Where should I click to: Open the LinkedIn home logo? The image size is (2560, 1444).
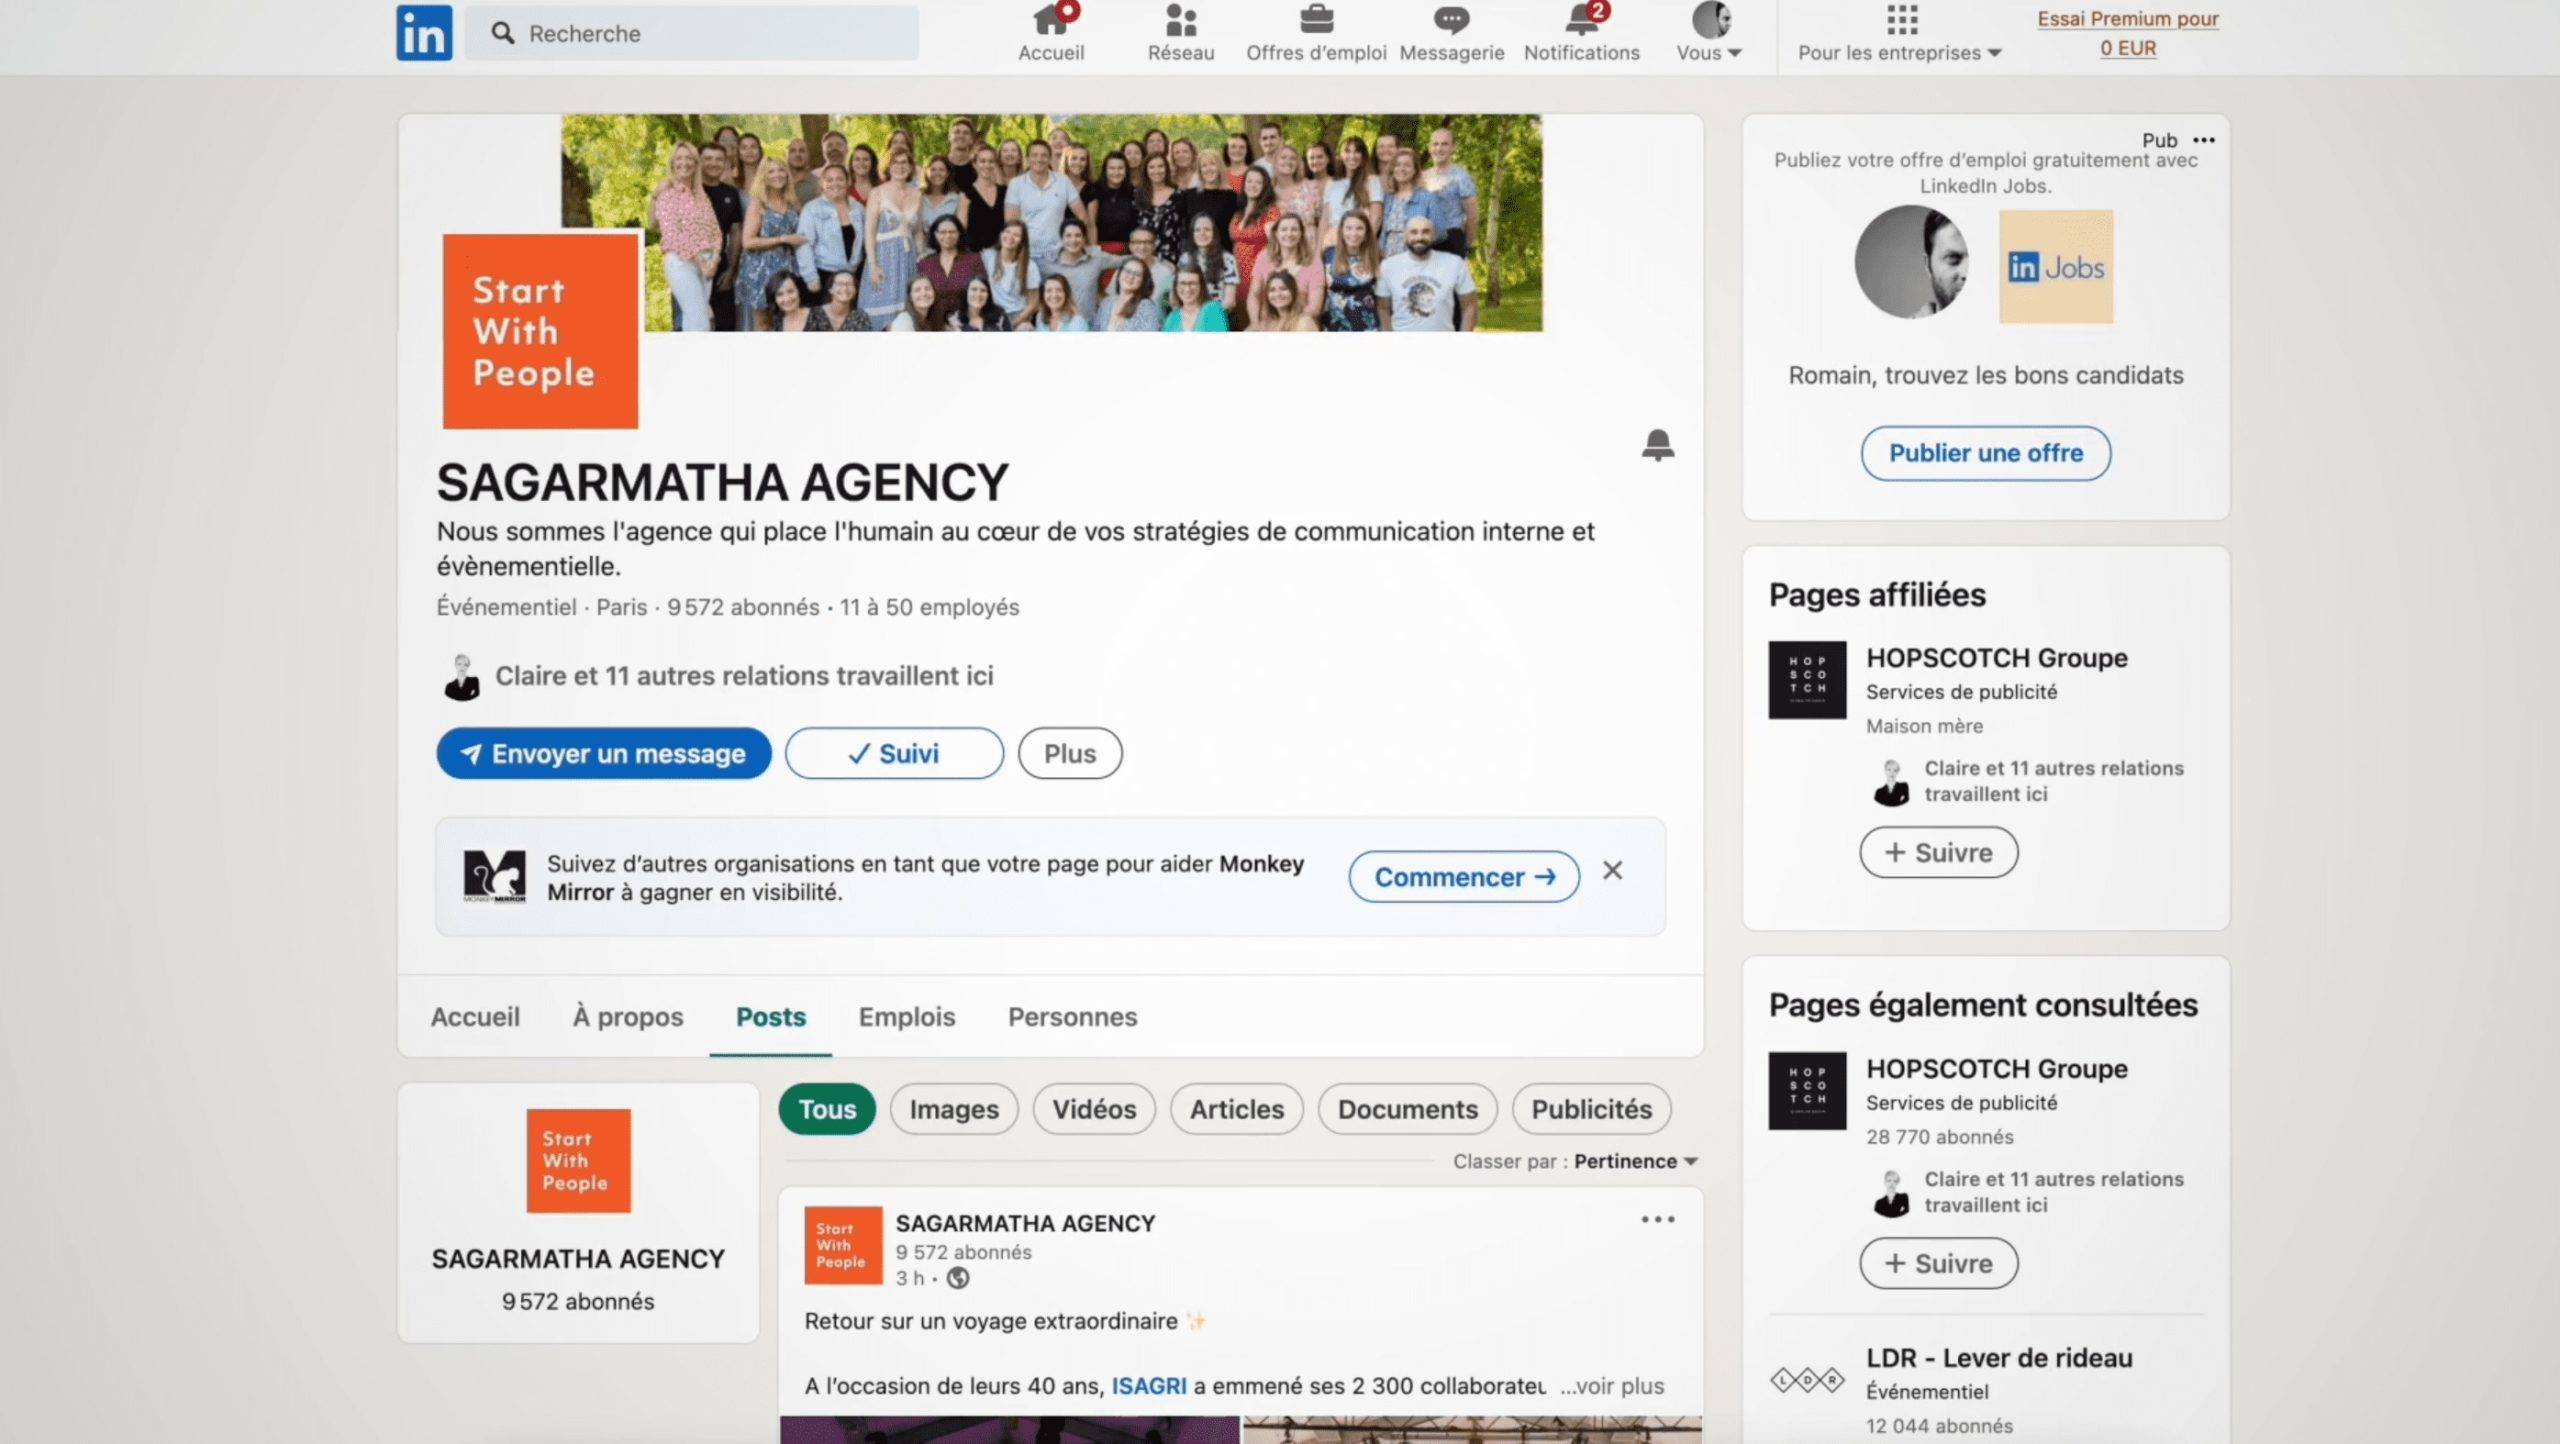point(424,33)
